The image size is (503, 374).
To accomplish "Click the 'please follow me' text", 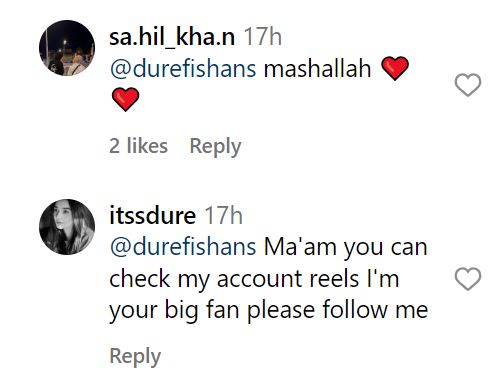I will click(x=337, y=310).
